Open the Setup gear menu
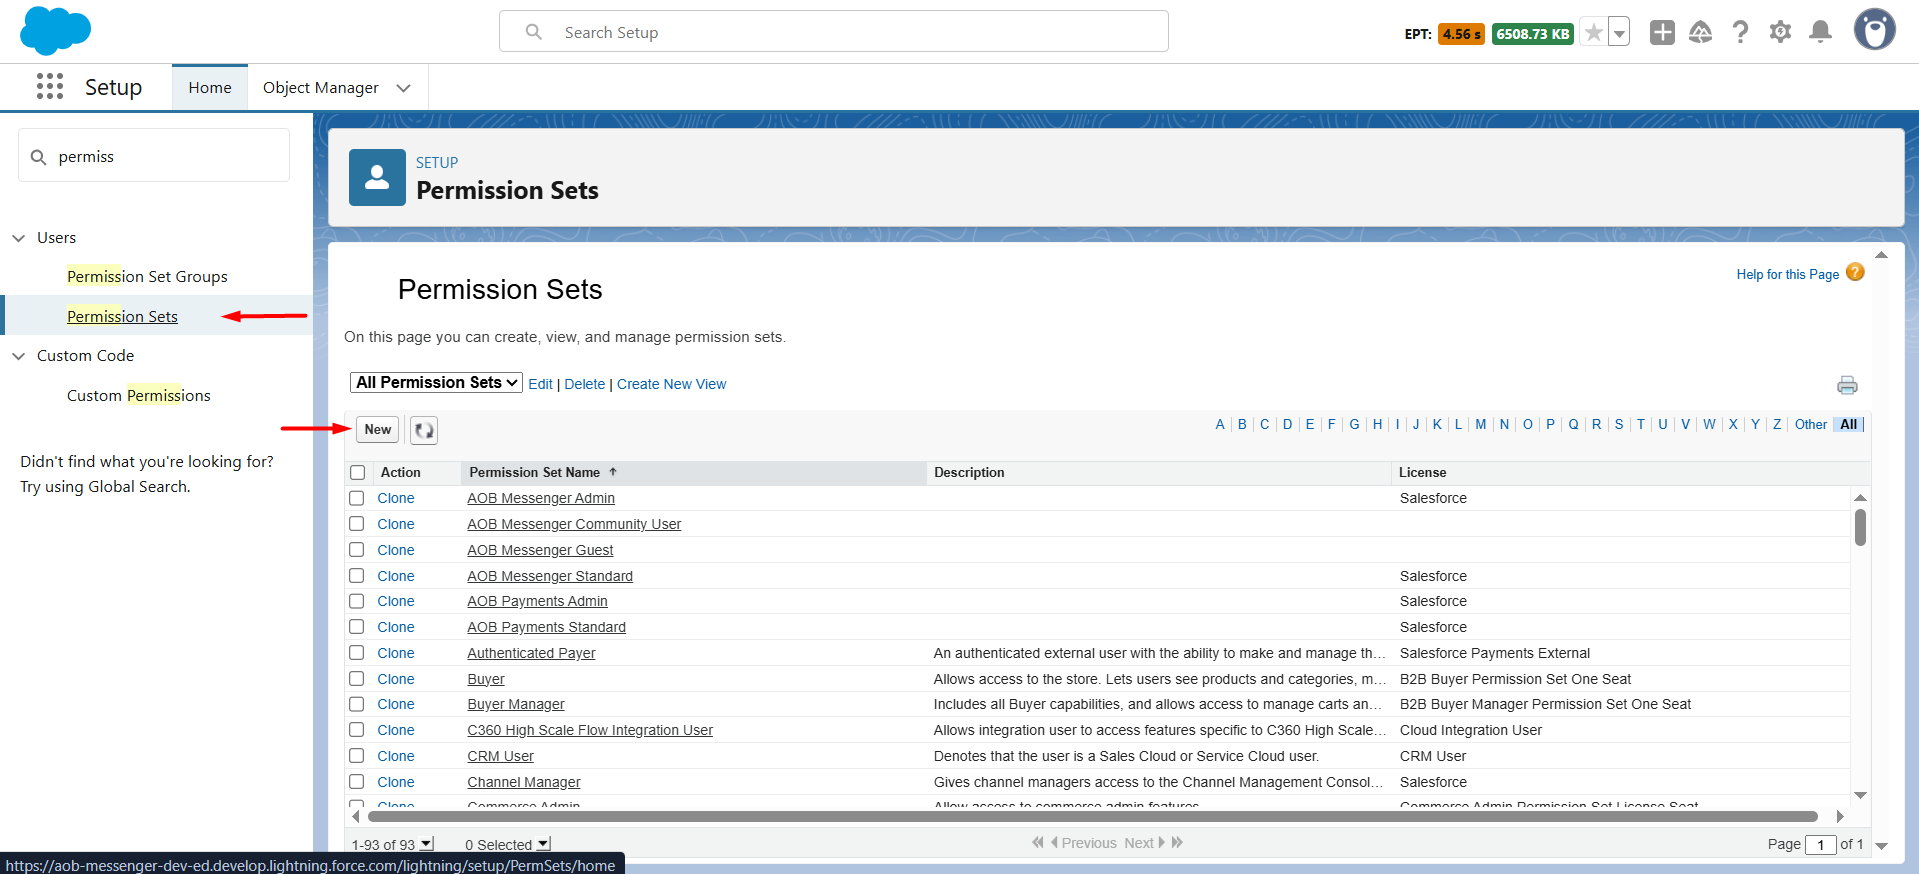The height and width of the screenshot is (874, 1919). pos(1780,33)
